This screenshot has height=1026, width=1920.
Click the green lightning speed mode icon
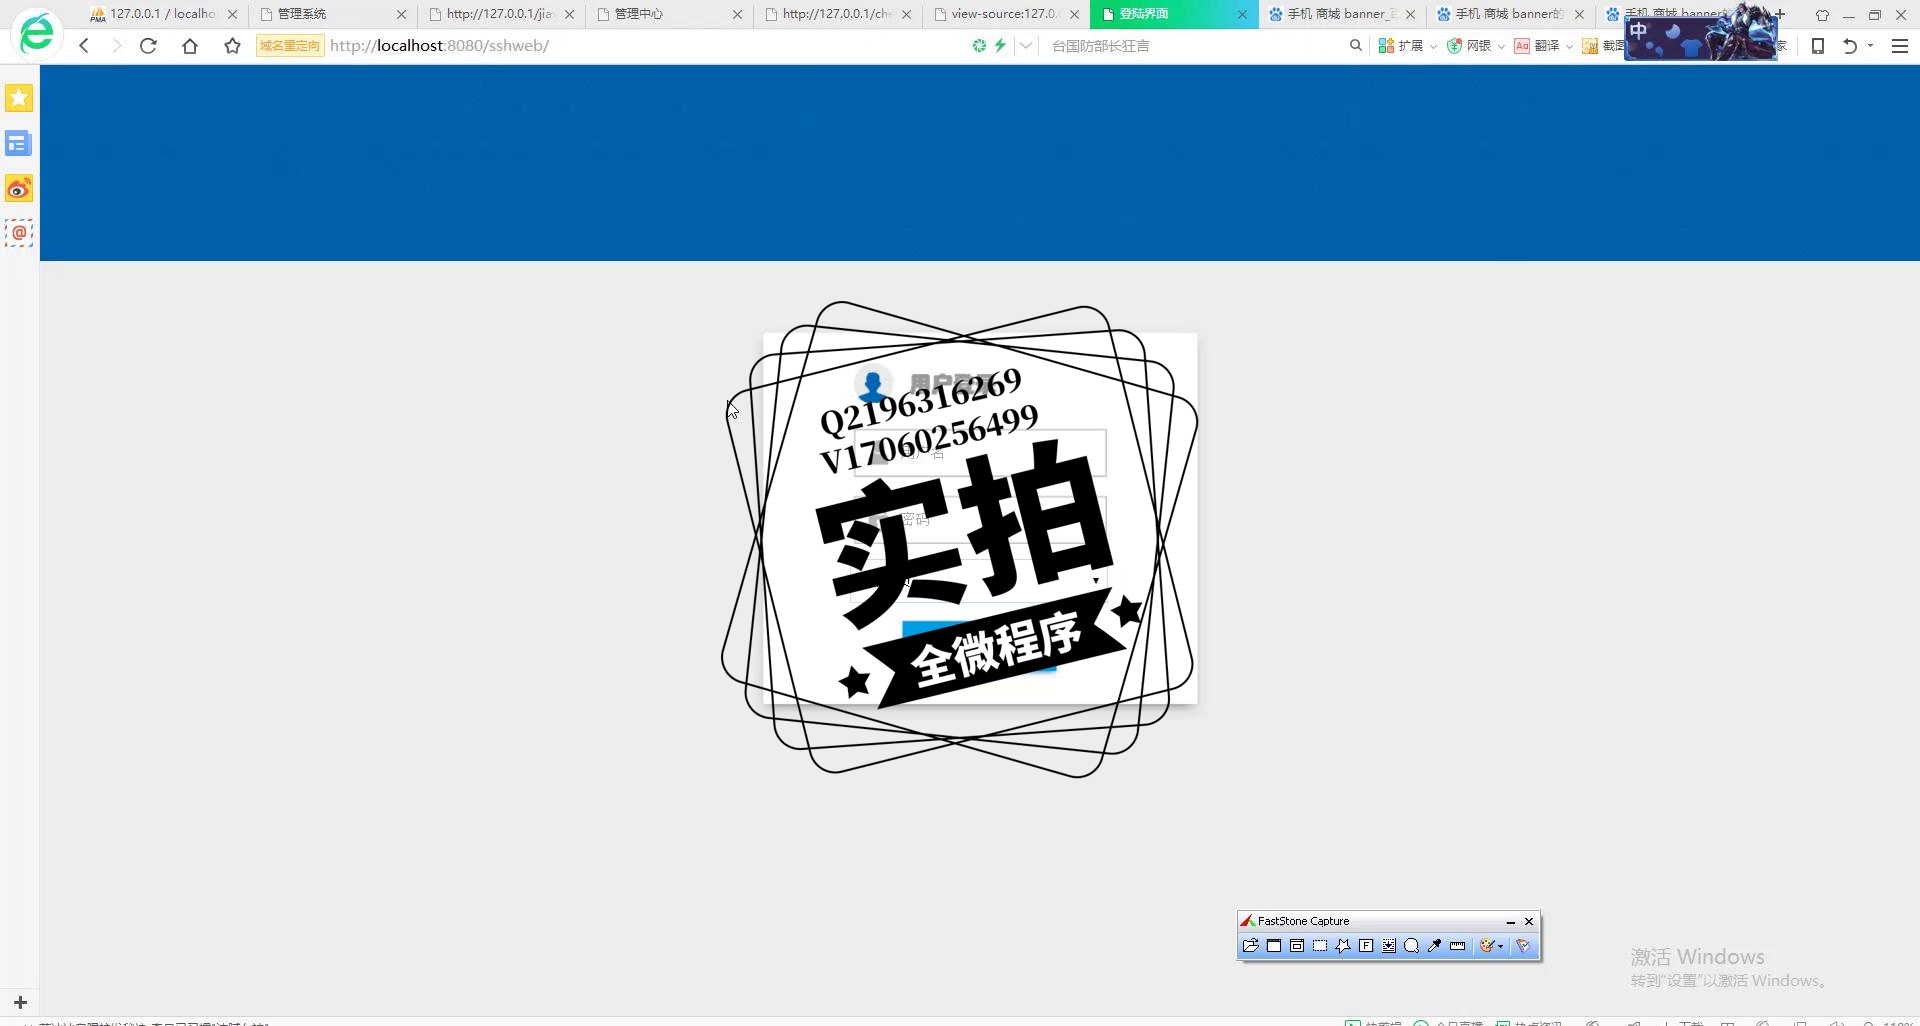(x=1000, y=45)
